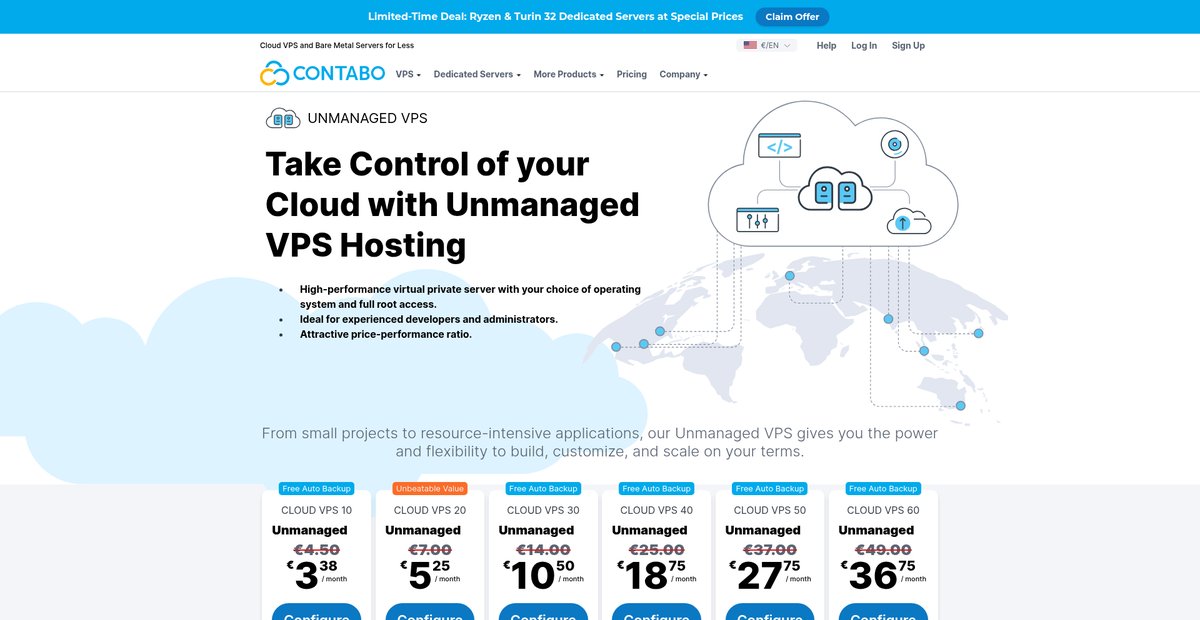The image size is (1200, 620).
Task: Click the Attractive price-performance ratio bullet
Action: click(x=386, y=334)
